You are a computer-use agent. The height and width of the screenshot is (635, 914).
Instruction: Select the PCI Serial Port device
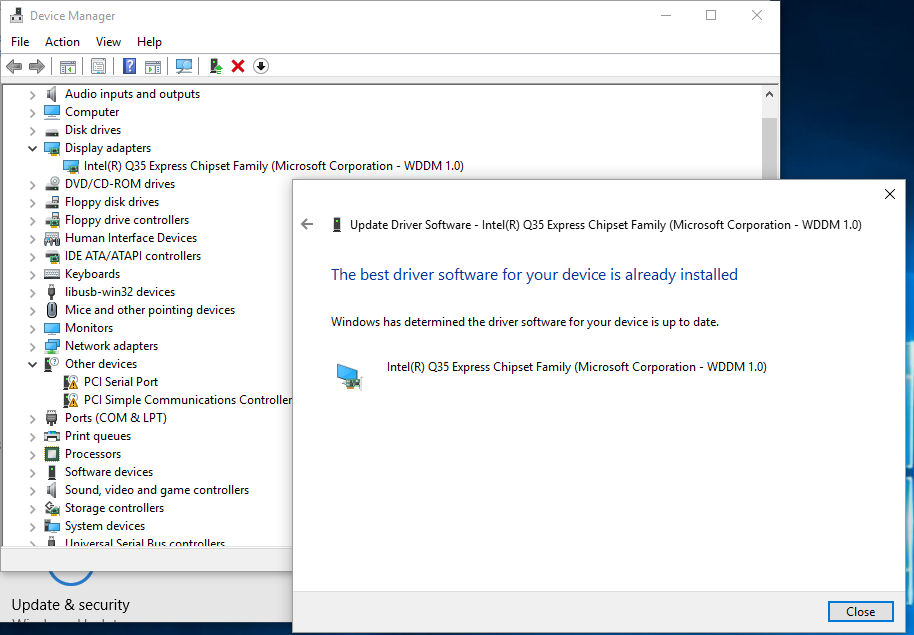tap(121, 382)
